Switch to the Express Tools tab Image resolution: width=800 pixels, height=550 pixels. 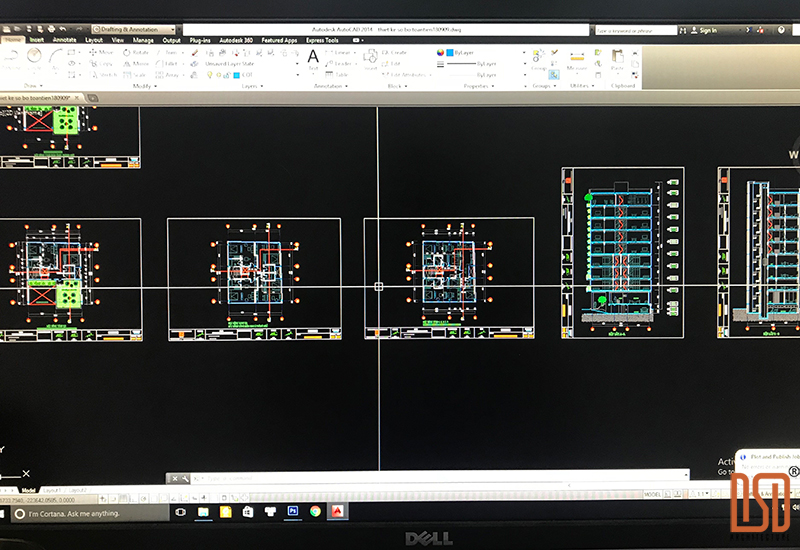click(x=324, y=40)
